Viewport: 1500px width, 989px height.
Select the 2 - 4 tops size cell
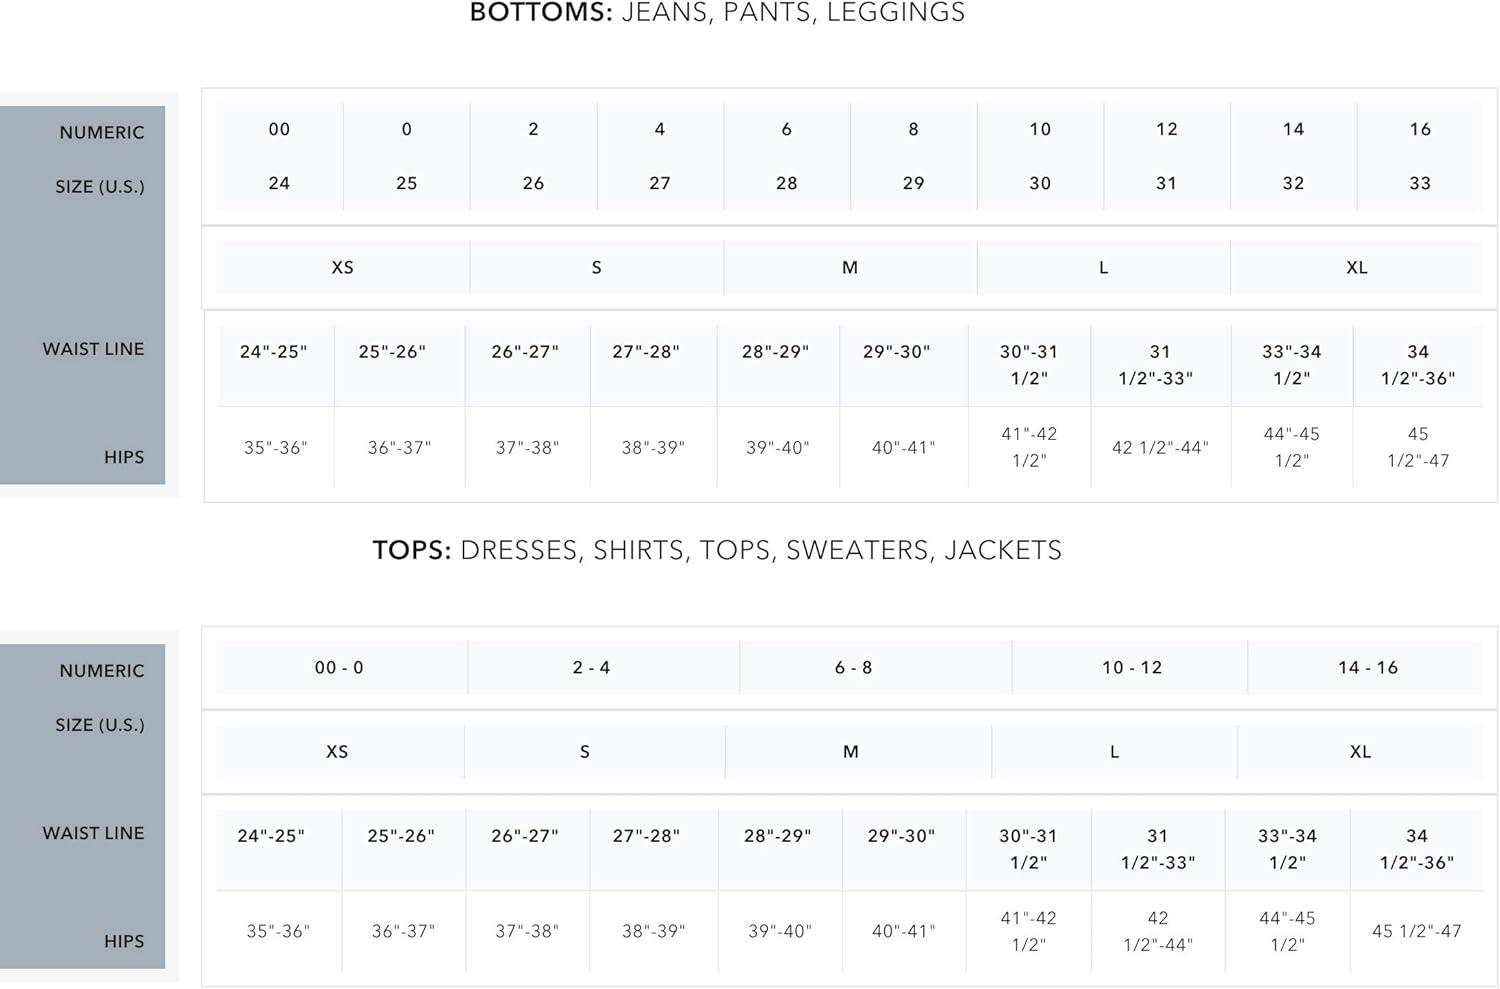591,668
